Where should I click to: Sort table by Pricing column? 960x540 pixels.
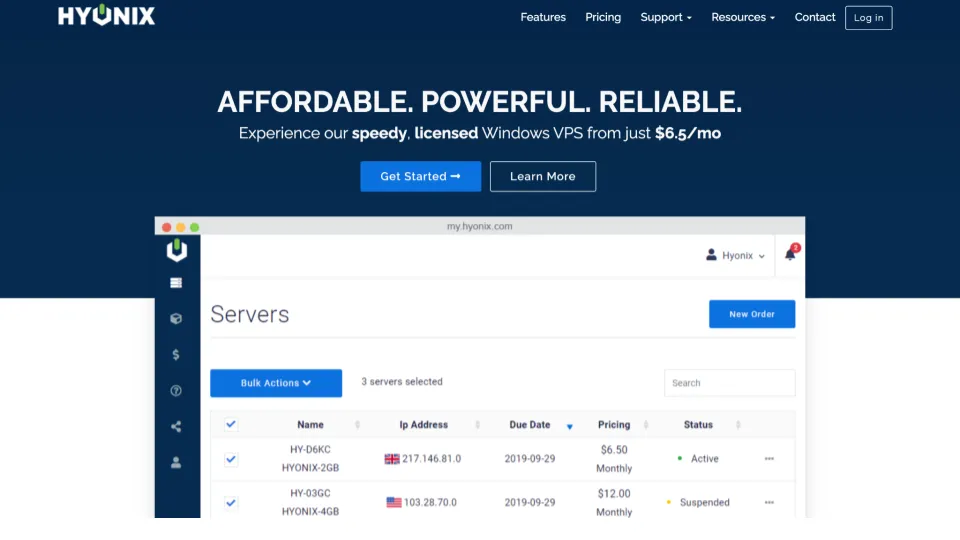tap(614, 425)
